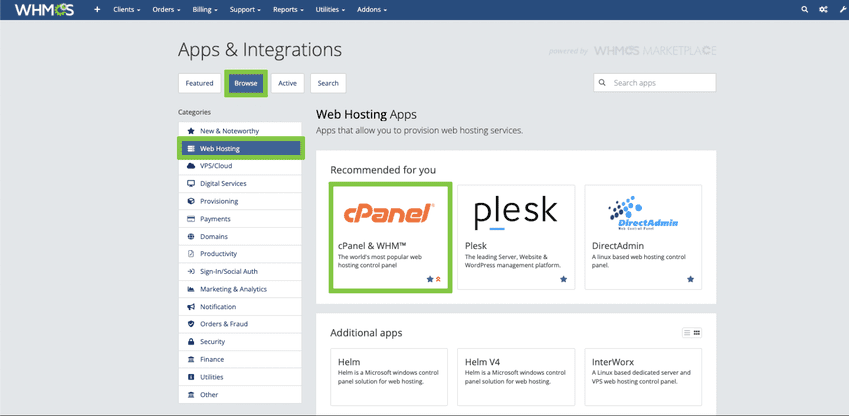Open the Addons dropdown menu
Image resolution: width=849 pixels, height=416 pixels.
tap(372, 10)
